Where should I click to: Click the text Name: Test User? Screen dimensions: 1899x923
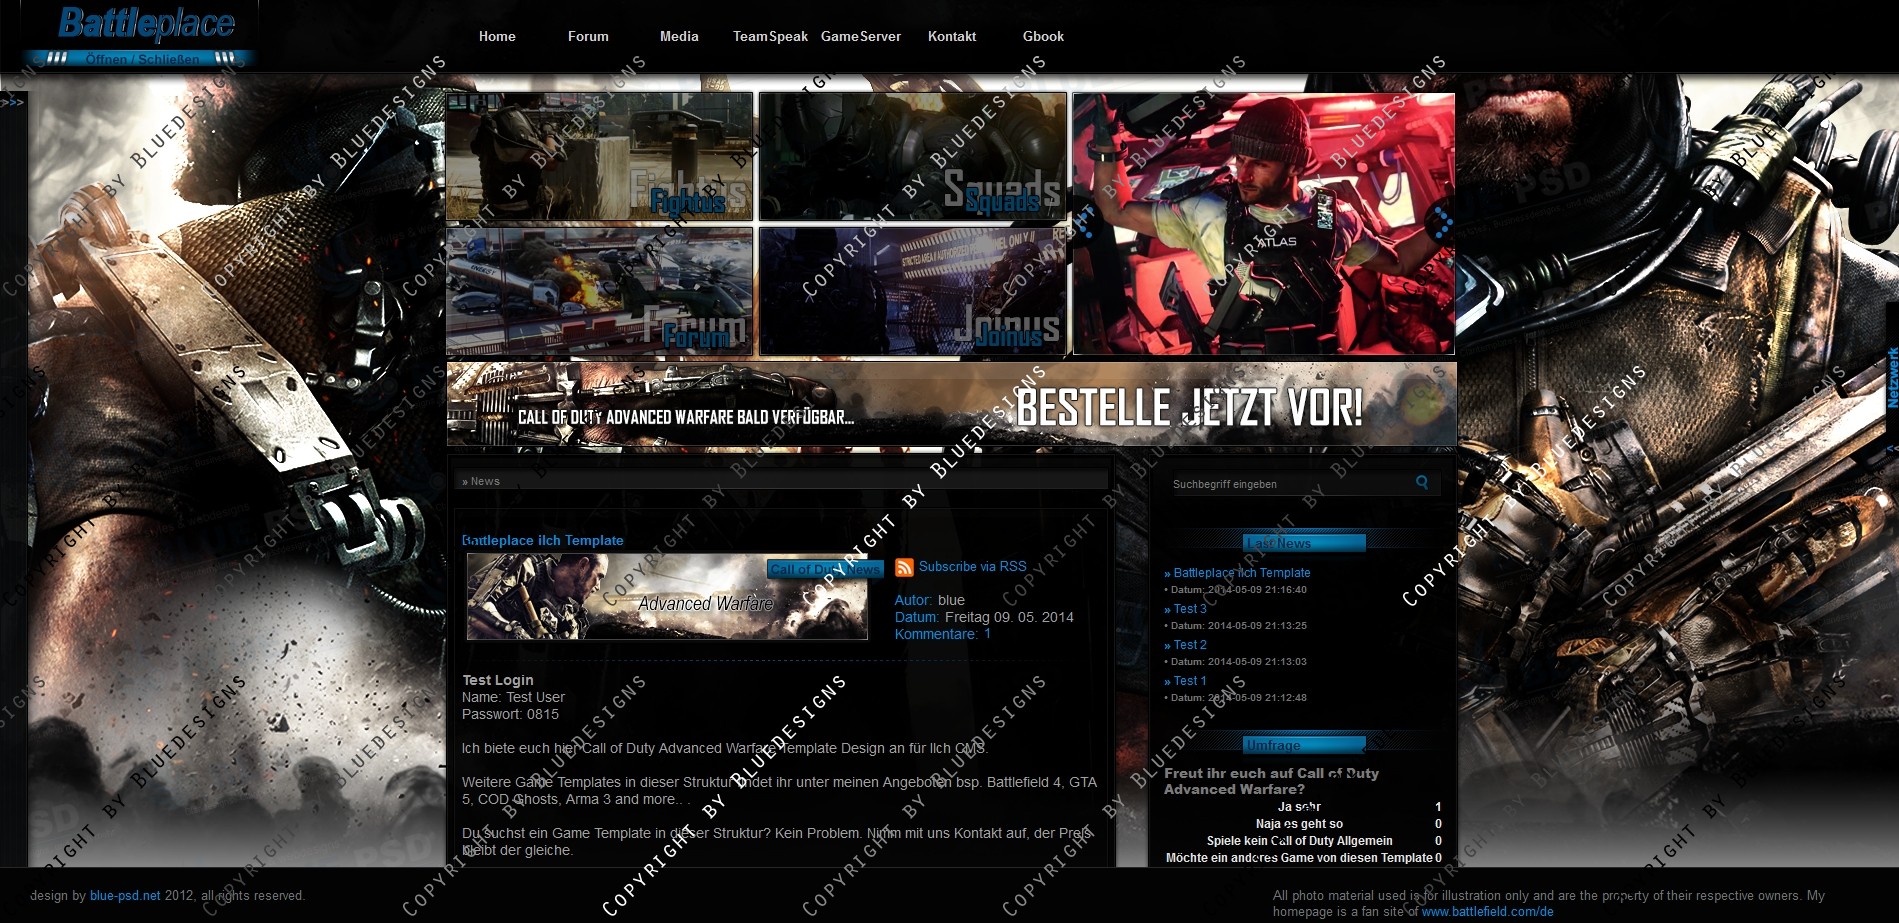coord(513,697)
